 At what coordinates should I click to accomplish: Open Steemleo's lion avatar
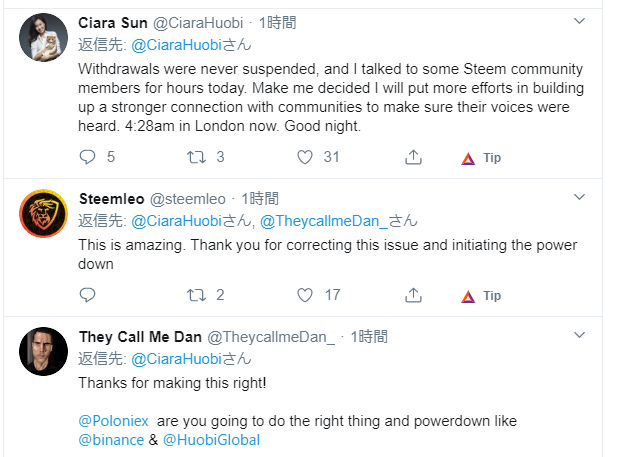tap(43, 212)
